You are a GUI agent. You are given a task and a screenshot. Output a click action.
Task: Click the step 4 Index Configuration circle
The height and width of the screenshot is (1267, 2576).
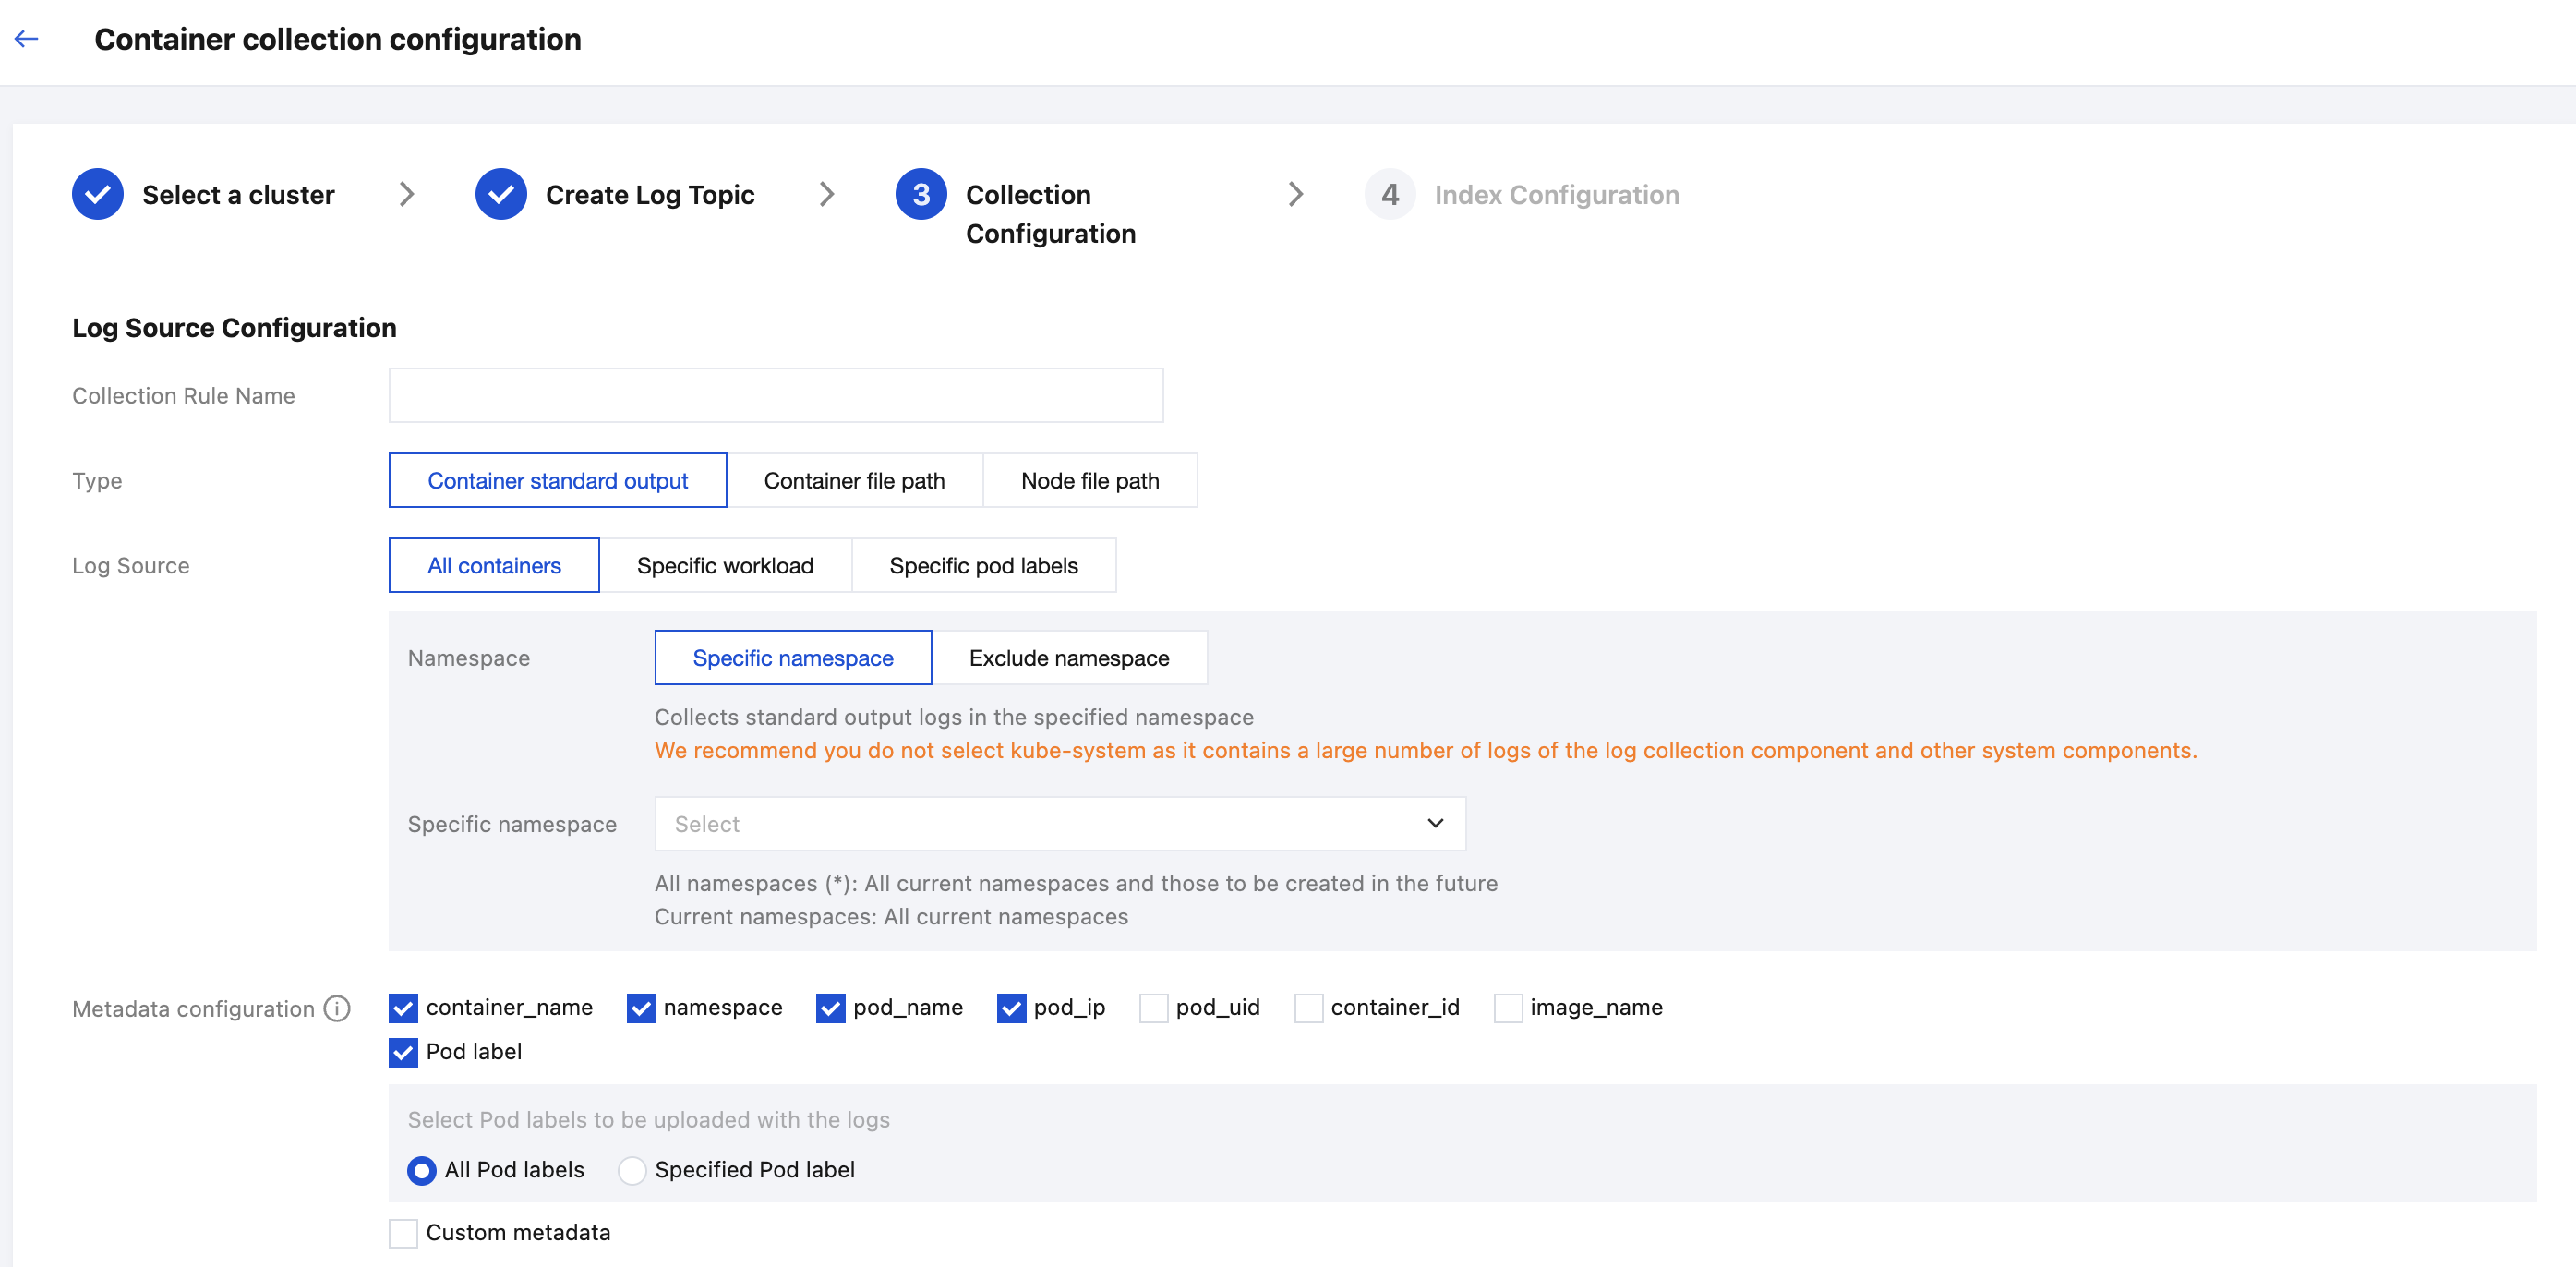click(1389, 194)
